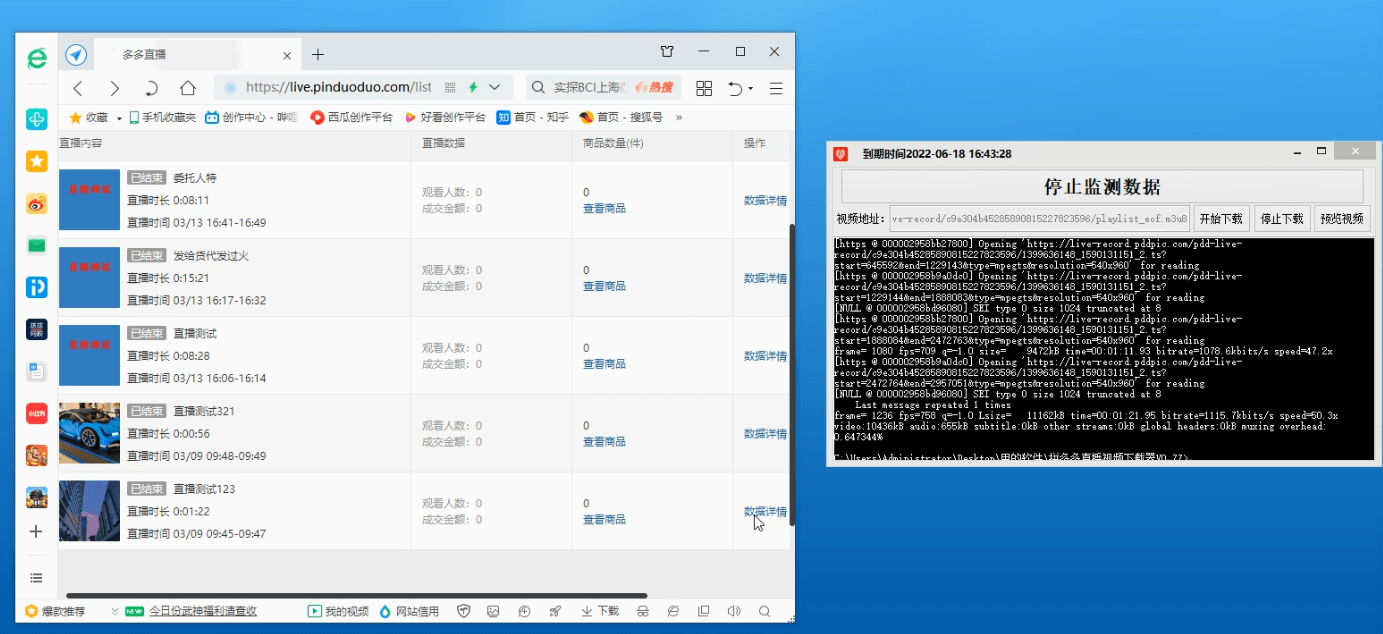This screenshot has width=1383, height=634.
Task: Open 网站信用 in status bar
Action: (409, 611)
